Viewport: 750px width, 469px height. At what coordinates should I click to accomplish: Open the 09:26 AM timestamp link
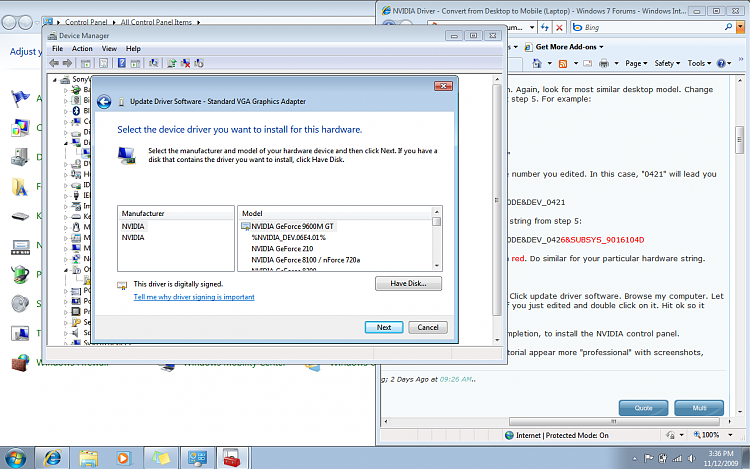point(455,379)
